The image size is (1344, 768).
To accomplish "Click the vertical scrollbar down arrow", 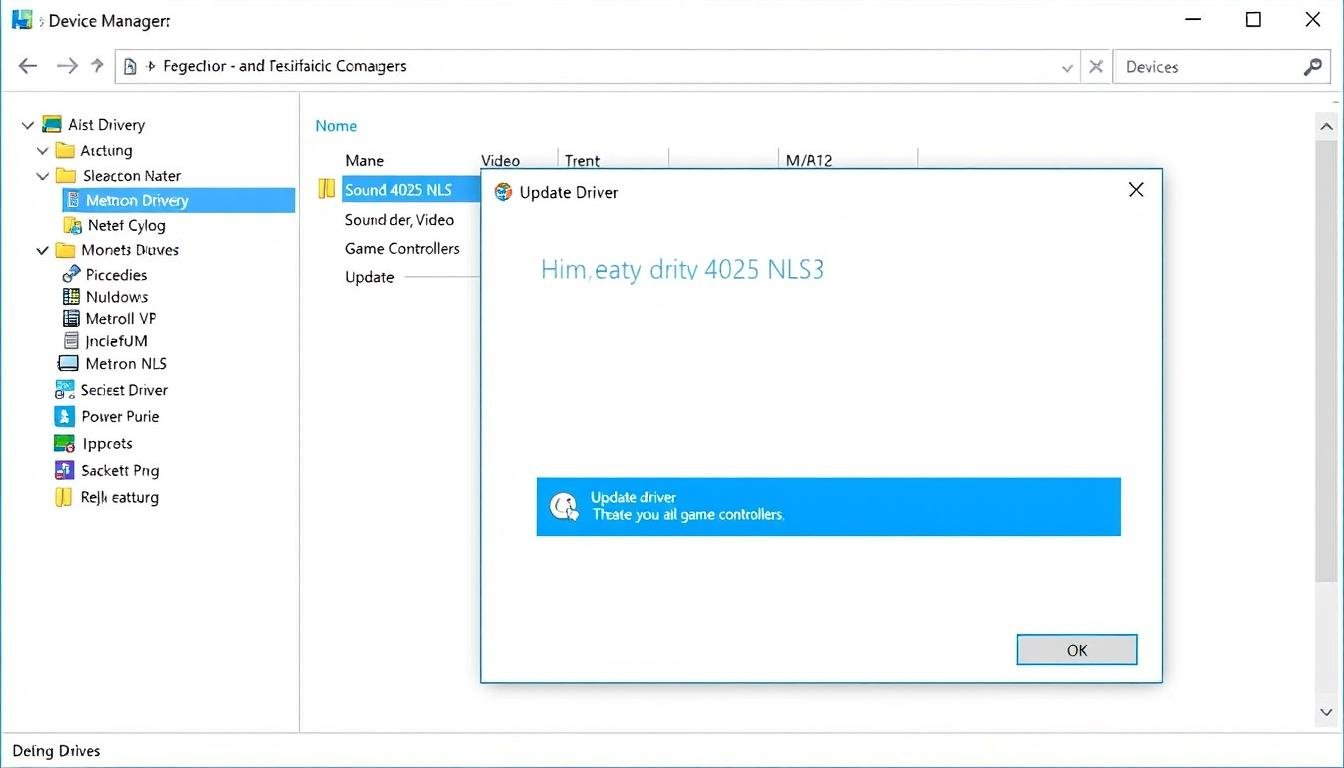I will [x=1326, y=712].
